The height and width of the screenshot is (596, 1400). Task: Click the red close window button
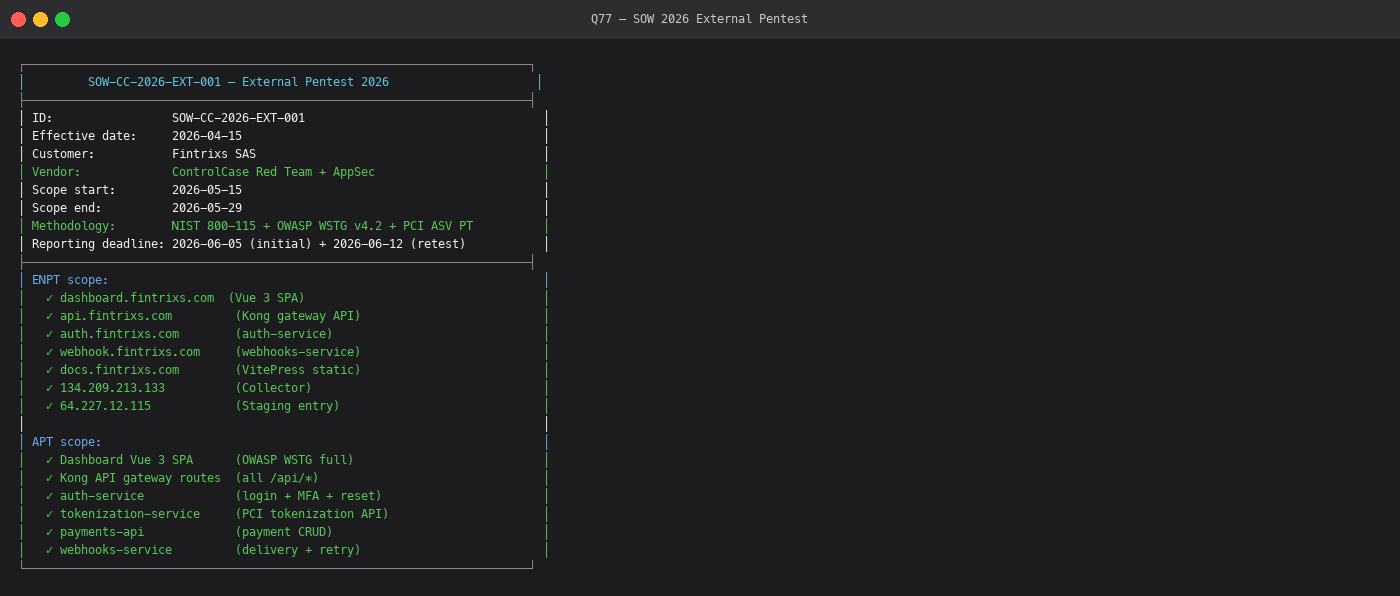(x=19, y=19)
